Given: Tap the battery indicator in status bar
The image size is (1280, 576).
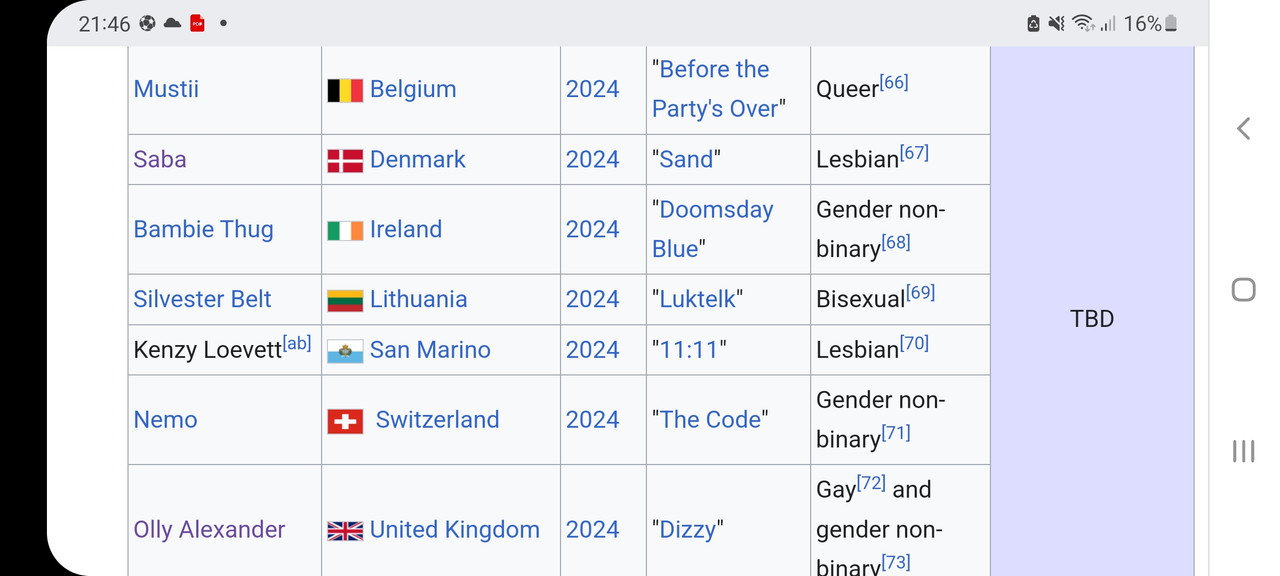Looking at the screenshot, I should click(x=1171, y=23).
